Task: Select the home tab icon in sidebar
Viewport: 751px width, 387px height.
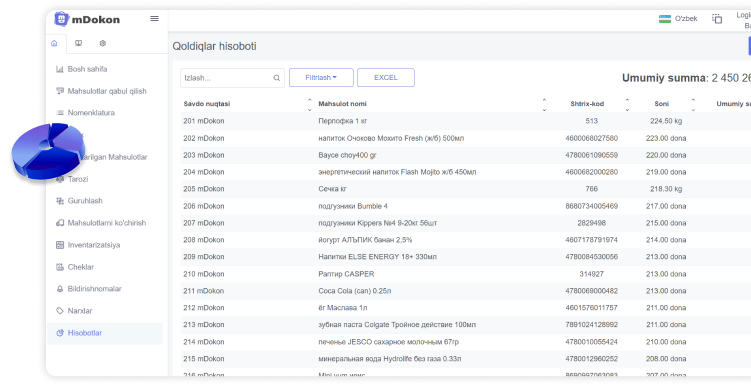Action: pos(54,43)
